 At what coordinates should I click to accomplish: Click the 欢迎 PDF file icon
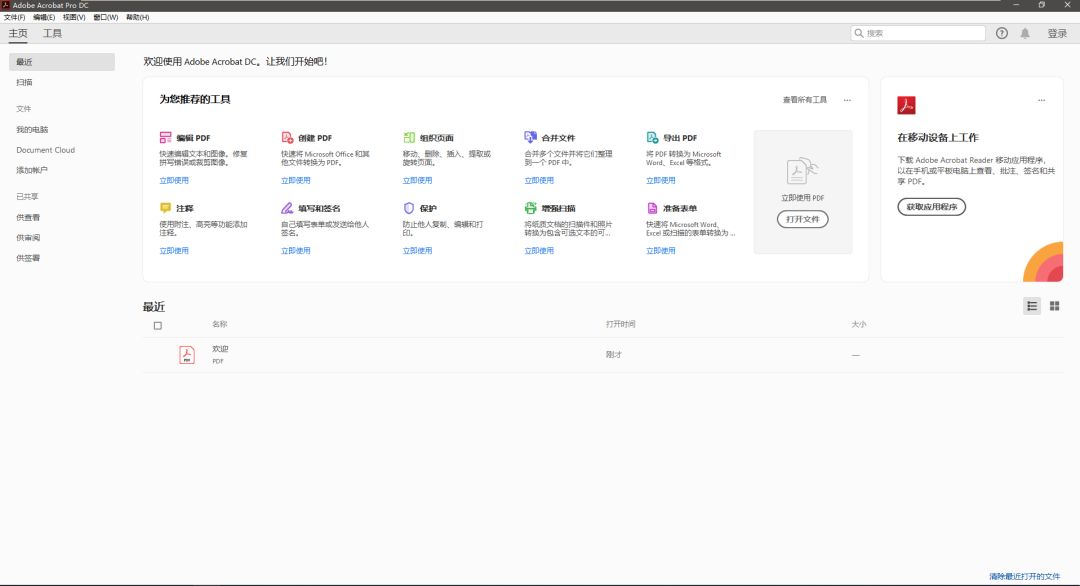187,355
